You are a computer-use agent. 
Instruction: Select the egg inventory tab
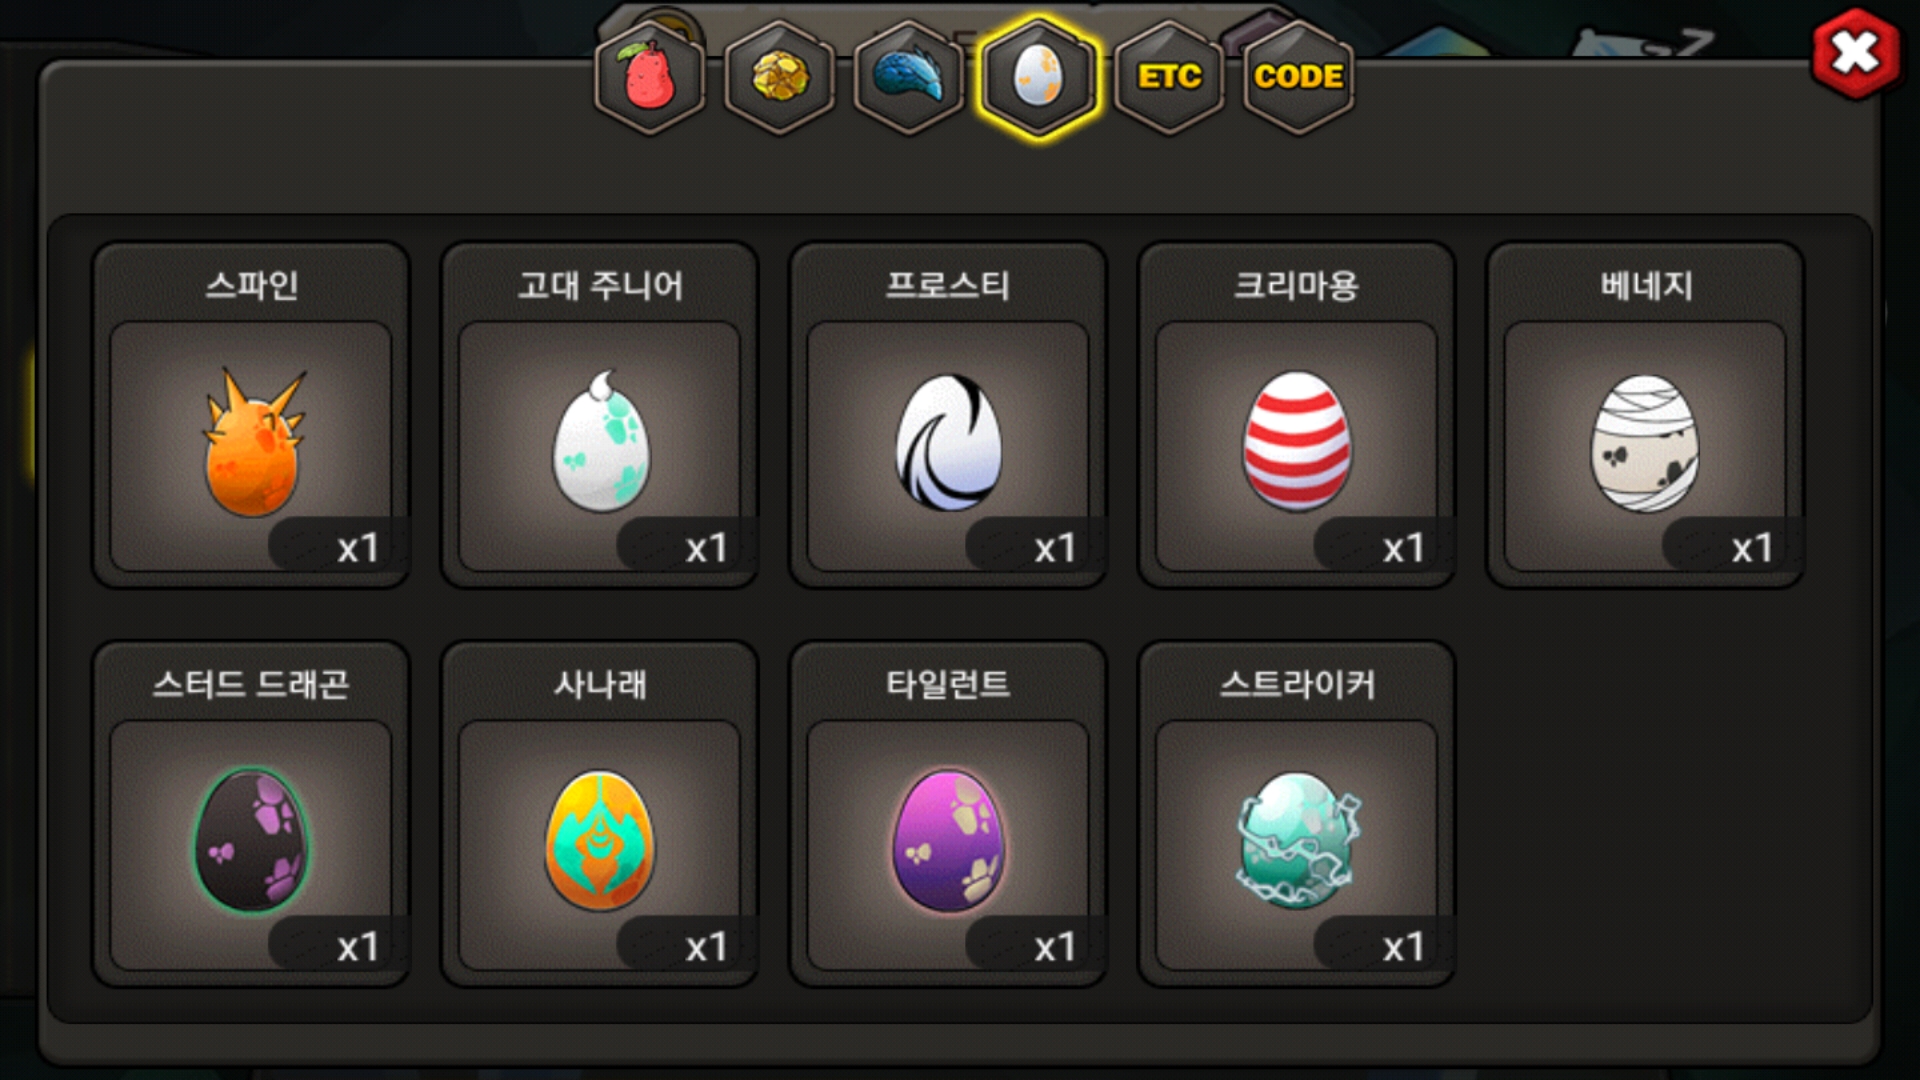(x=1039, y=77)
